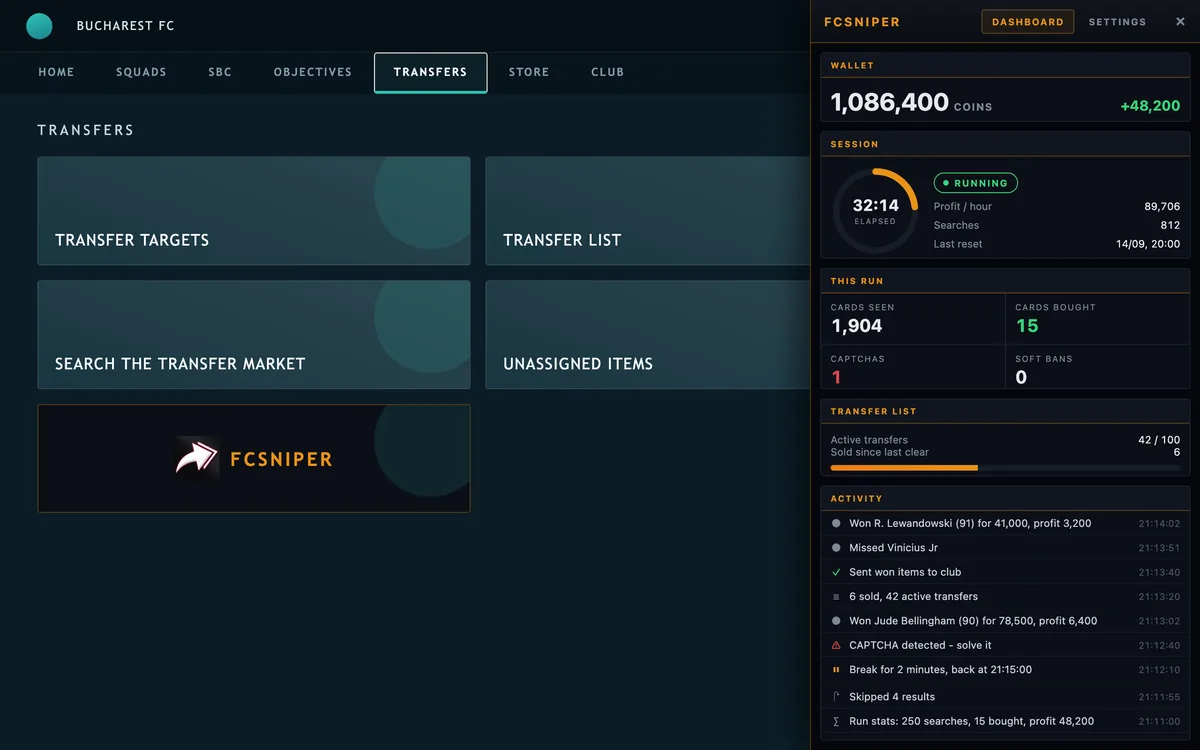Image resolution: width=1200 pixels, height=750 pixels.
Task: Click the Bucharest FC club name
Action: 125,26
